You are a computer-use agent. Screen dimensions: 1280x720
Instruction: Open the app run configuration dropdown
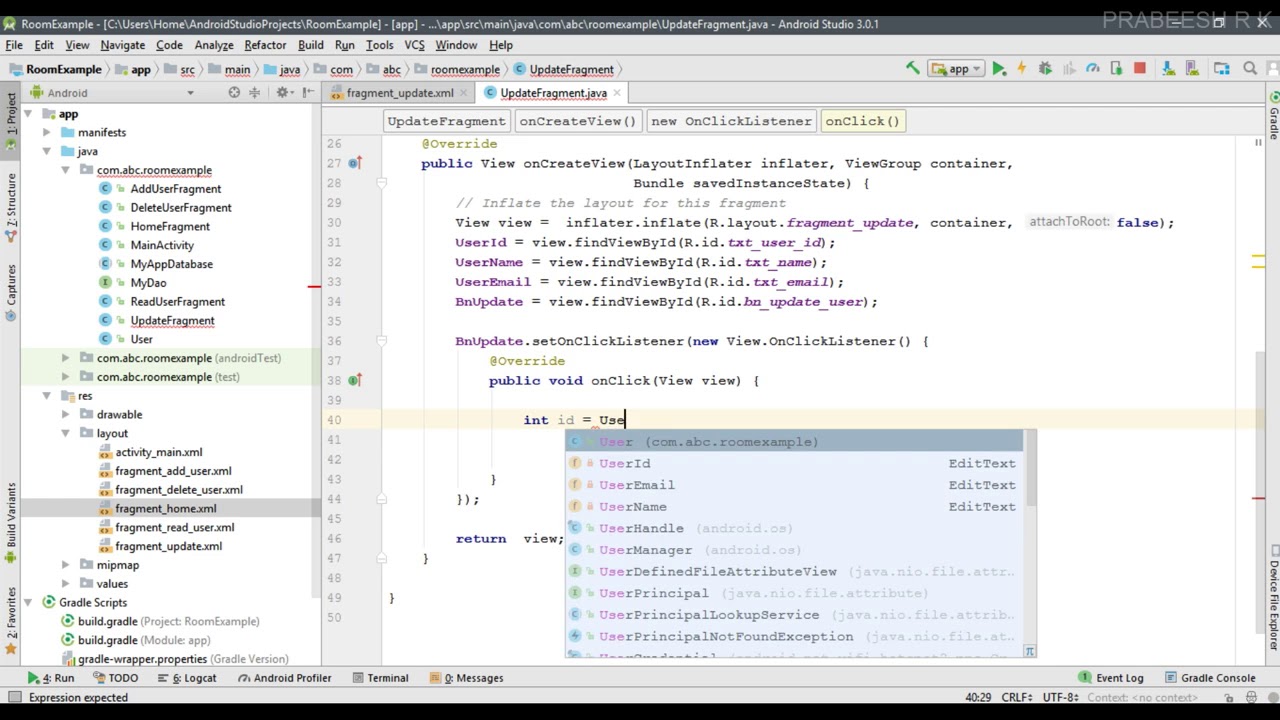tap(958, 69)
